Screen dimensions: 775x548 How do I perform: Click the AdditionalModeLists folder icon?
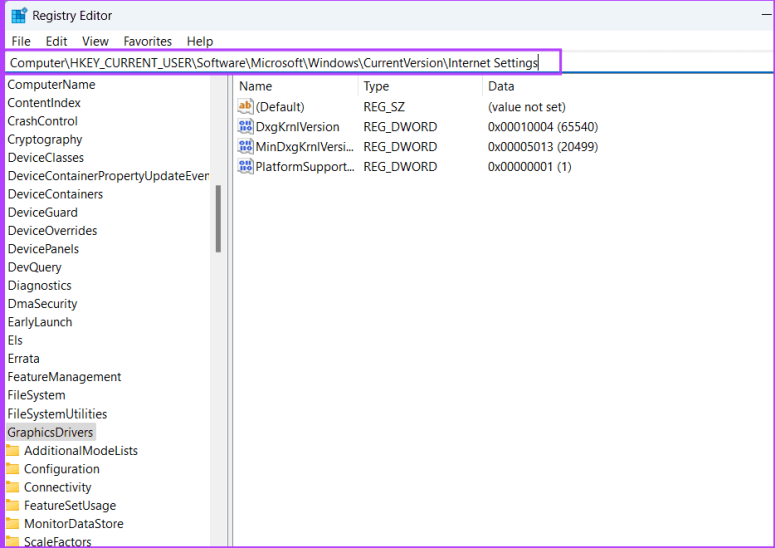click(13, 450)
